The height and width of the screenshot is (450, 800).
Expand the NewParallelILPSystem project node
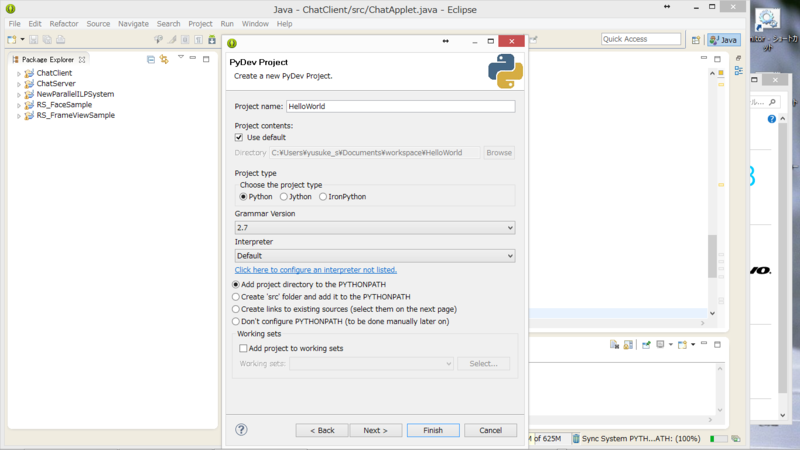tap(19, 95)
